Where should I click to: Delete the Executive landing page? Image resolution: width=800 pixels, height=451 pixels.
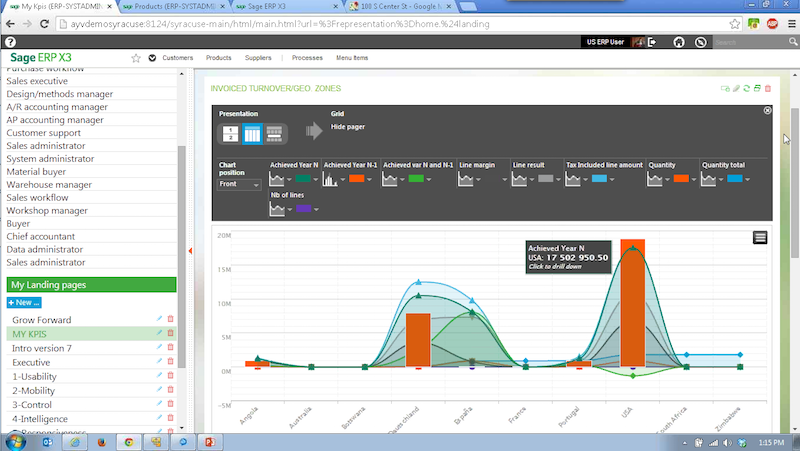[170, 362]
